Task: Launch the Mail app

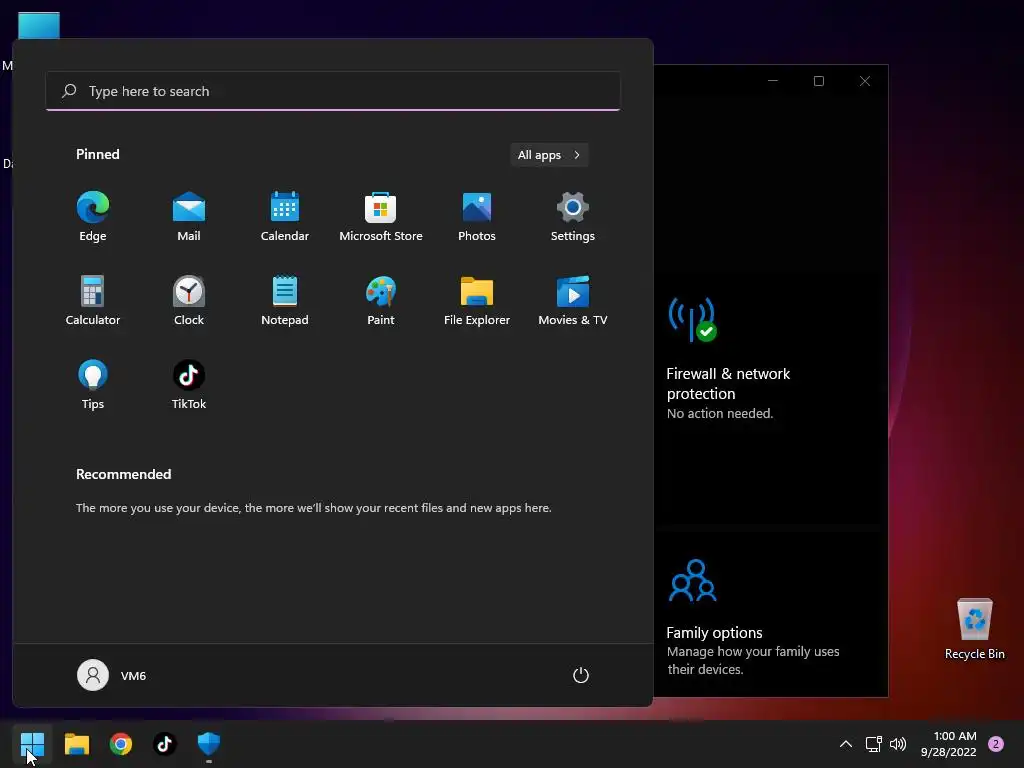Action: coord(189,217)
